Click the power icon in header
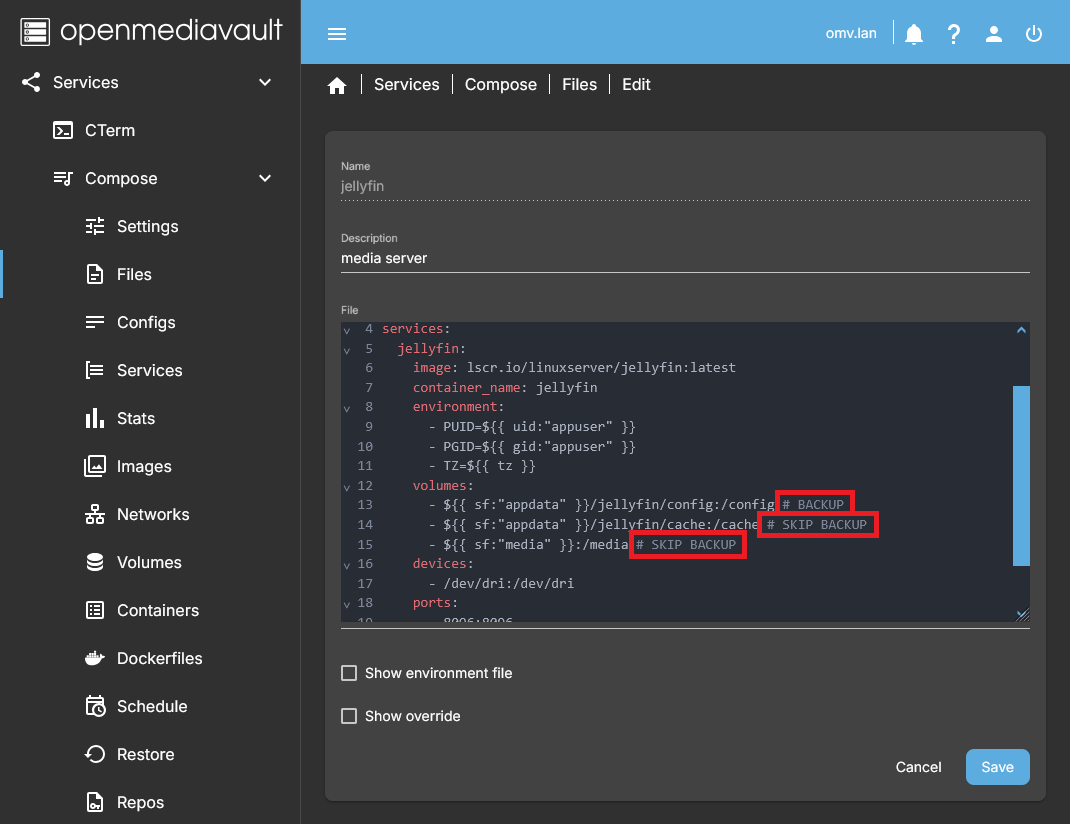 pos(1034,34)
